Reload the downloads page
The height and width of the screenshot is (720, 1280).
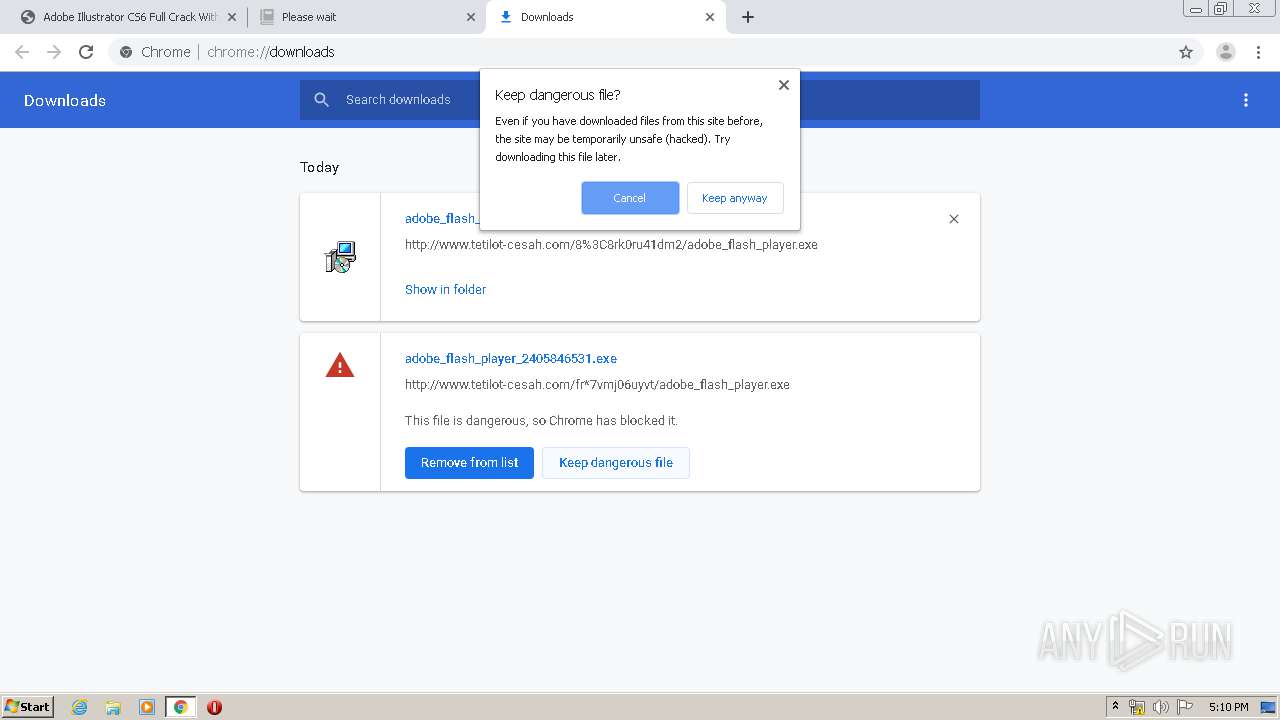[86, 52]
